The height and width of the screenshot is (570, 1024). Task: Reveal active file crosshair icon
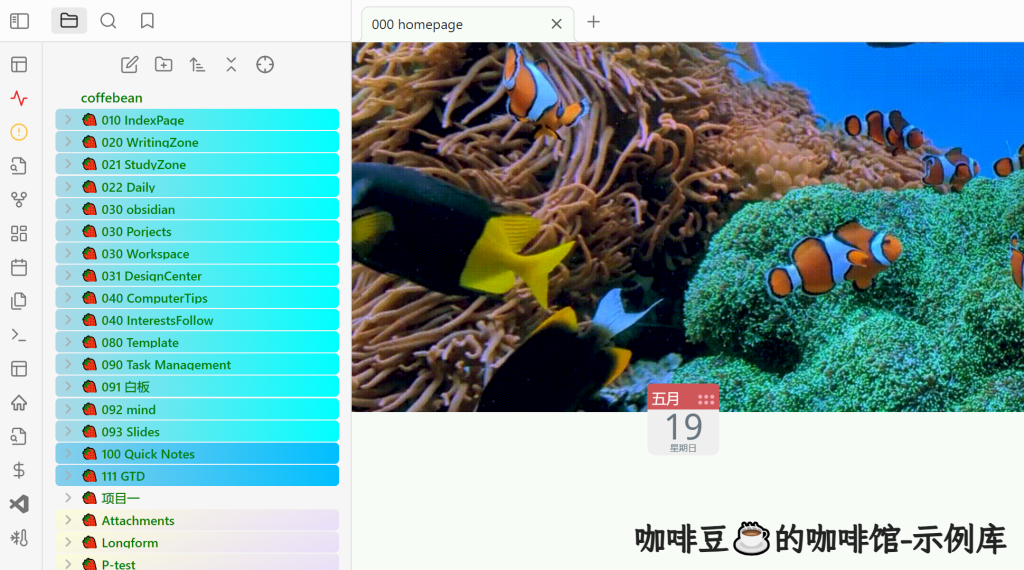[x=265, y=65]
